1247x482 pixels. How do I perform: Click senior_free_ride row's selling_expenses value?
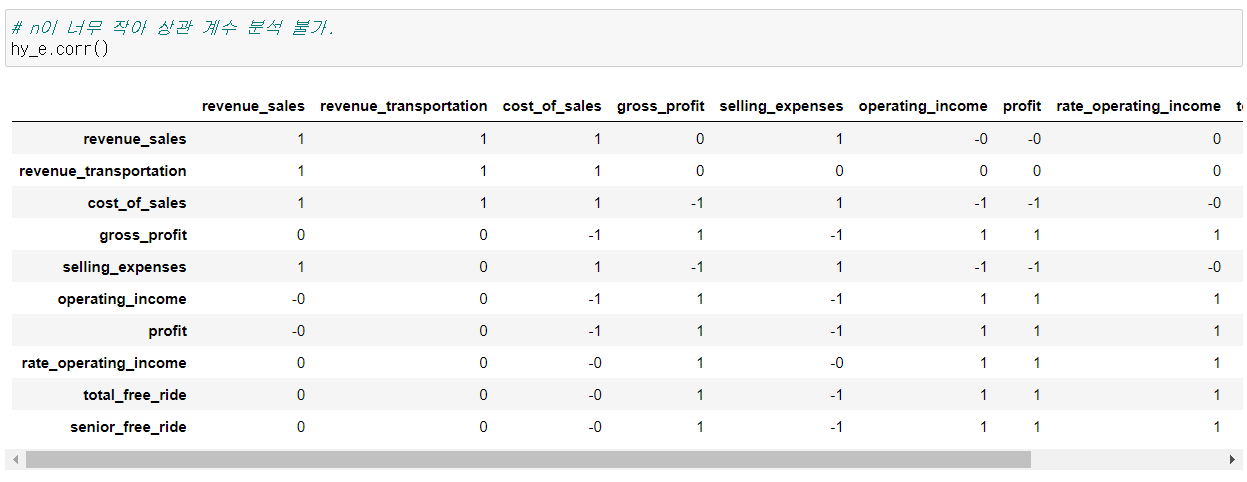tap(836, 427)
